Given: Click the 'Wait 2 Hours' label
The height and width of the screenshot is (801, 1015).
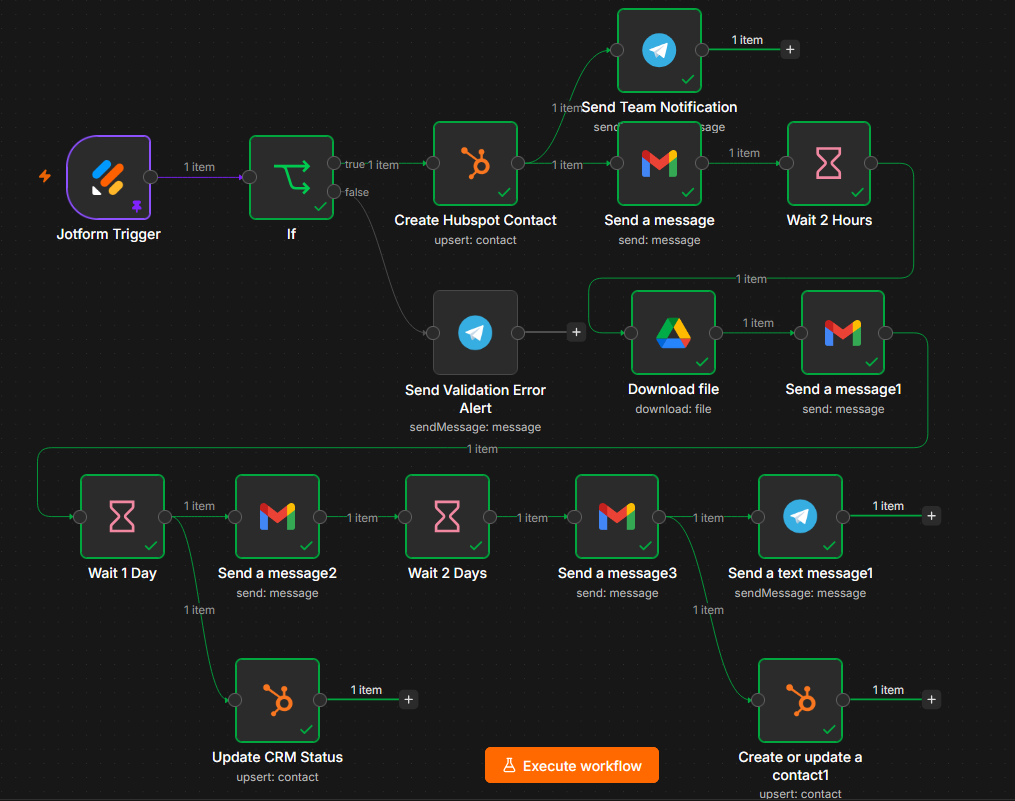Looking at the screenshot, I should (x=829, y=220).
